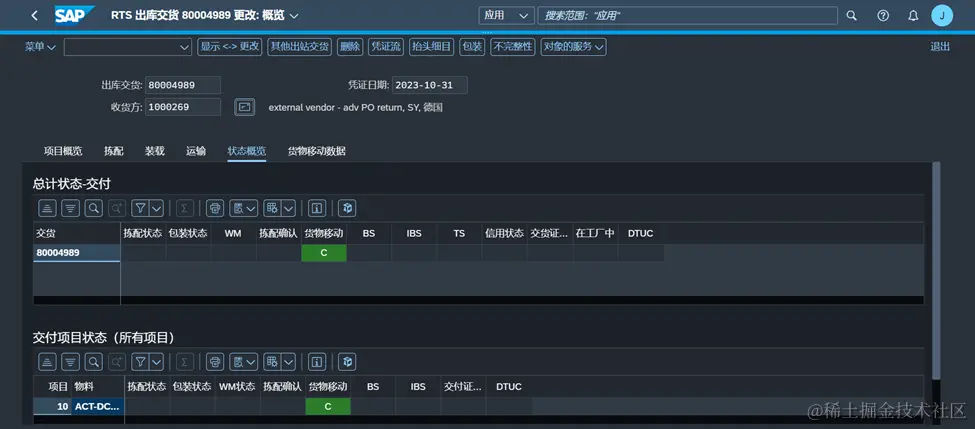Switch to the 货物移动数据 tab

(x=317, y=151)
